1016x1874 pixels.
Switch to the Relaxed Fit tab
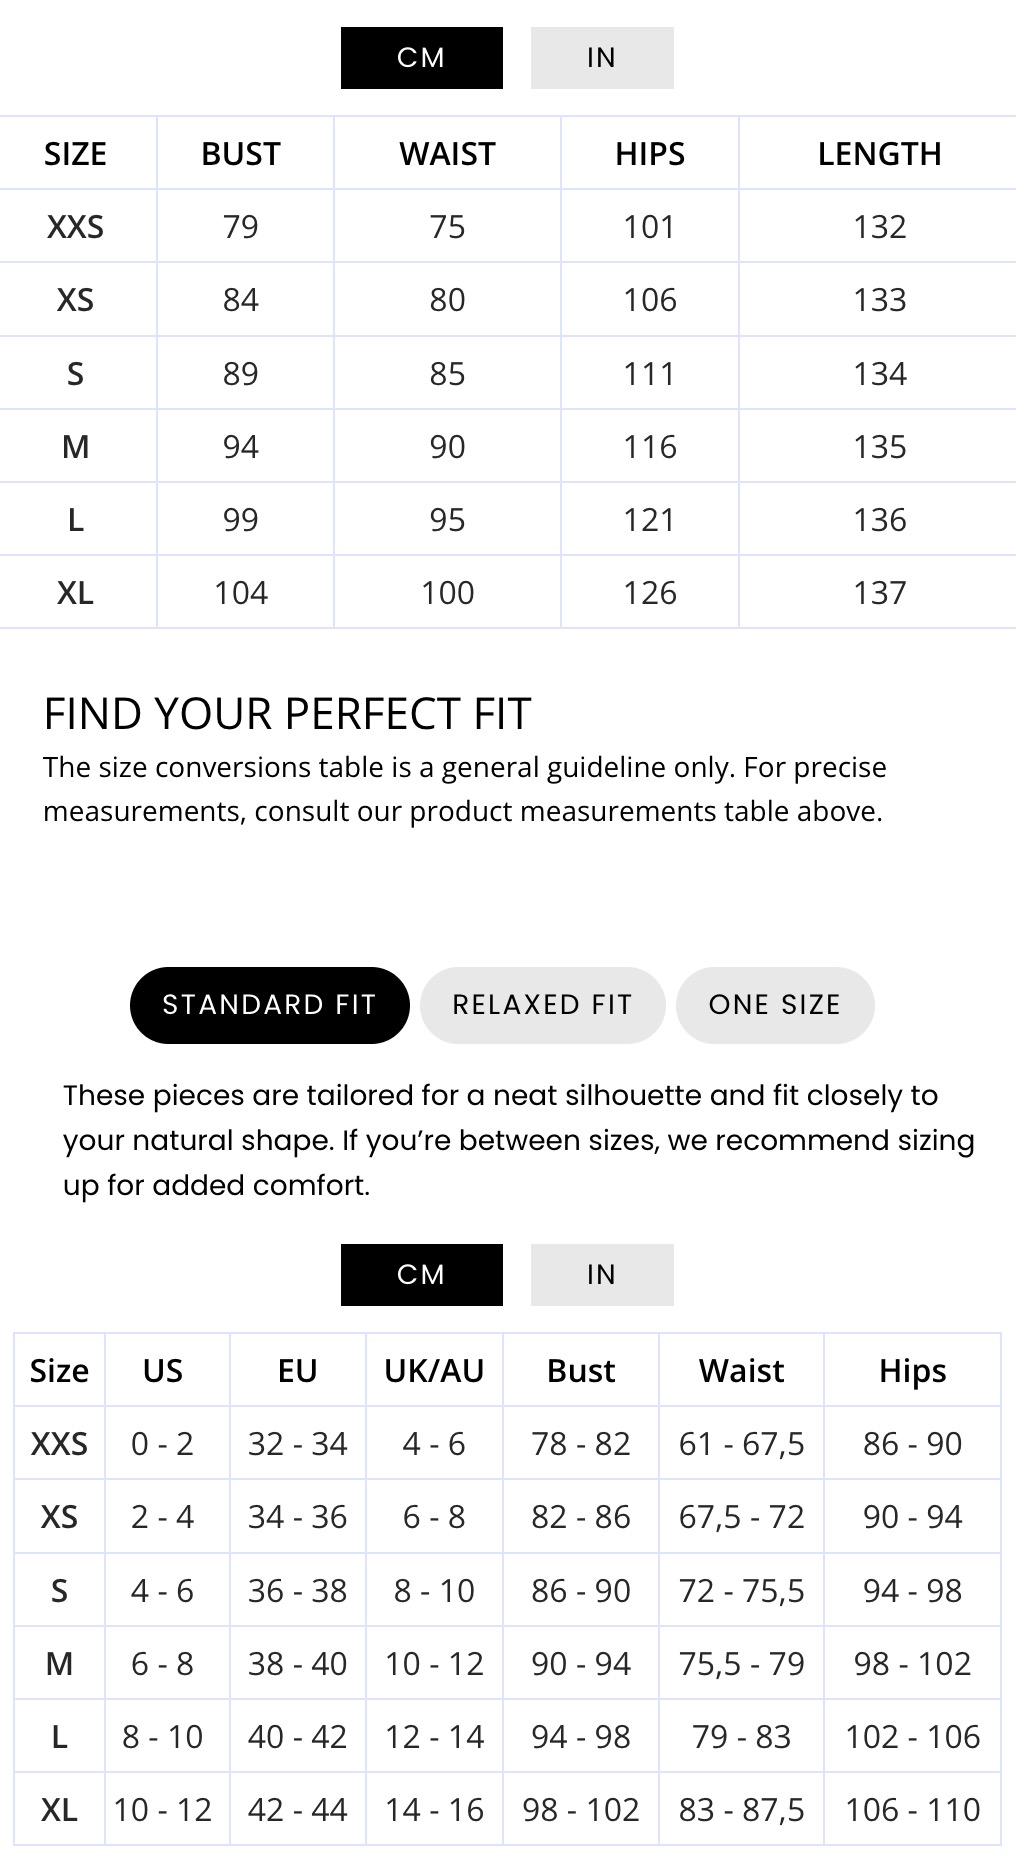point(542,1005)
